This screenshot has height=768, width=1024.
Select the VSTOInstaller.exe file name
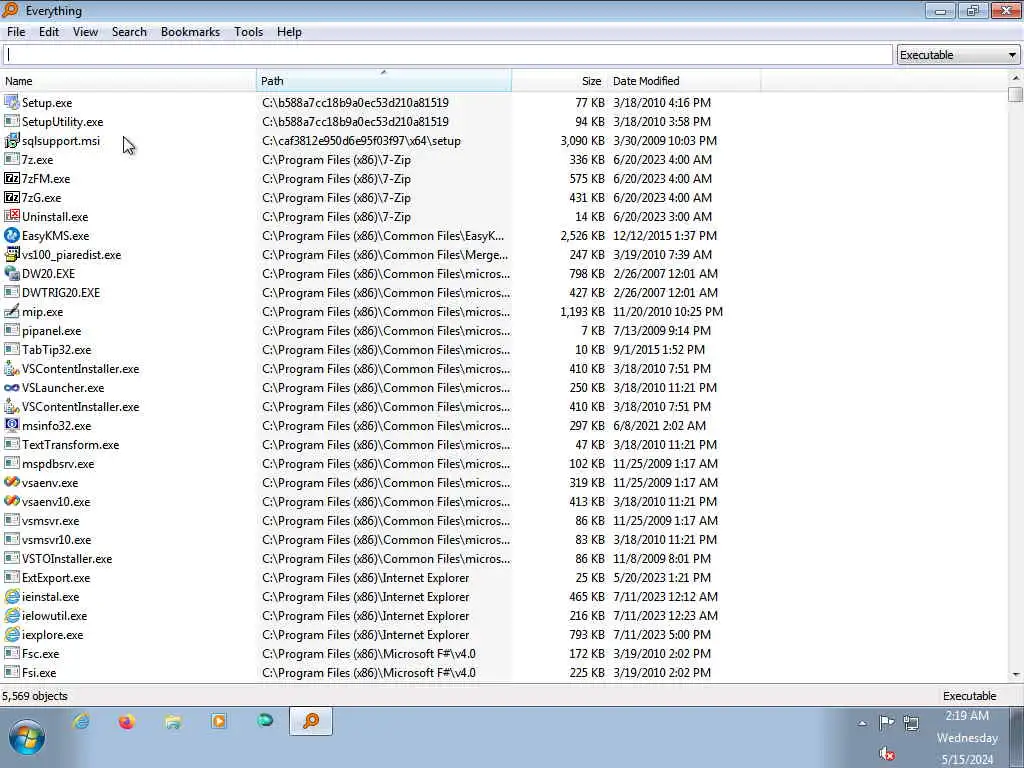[x=67, y=558]
